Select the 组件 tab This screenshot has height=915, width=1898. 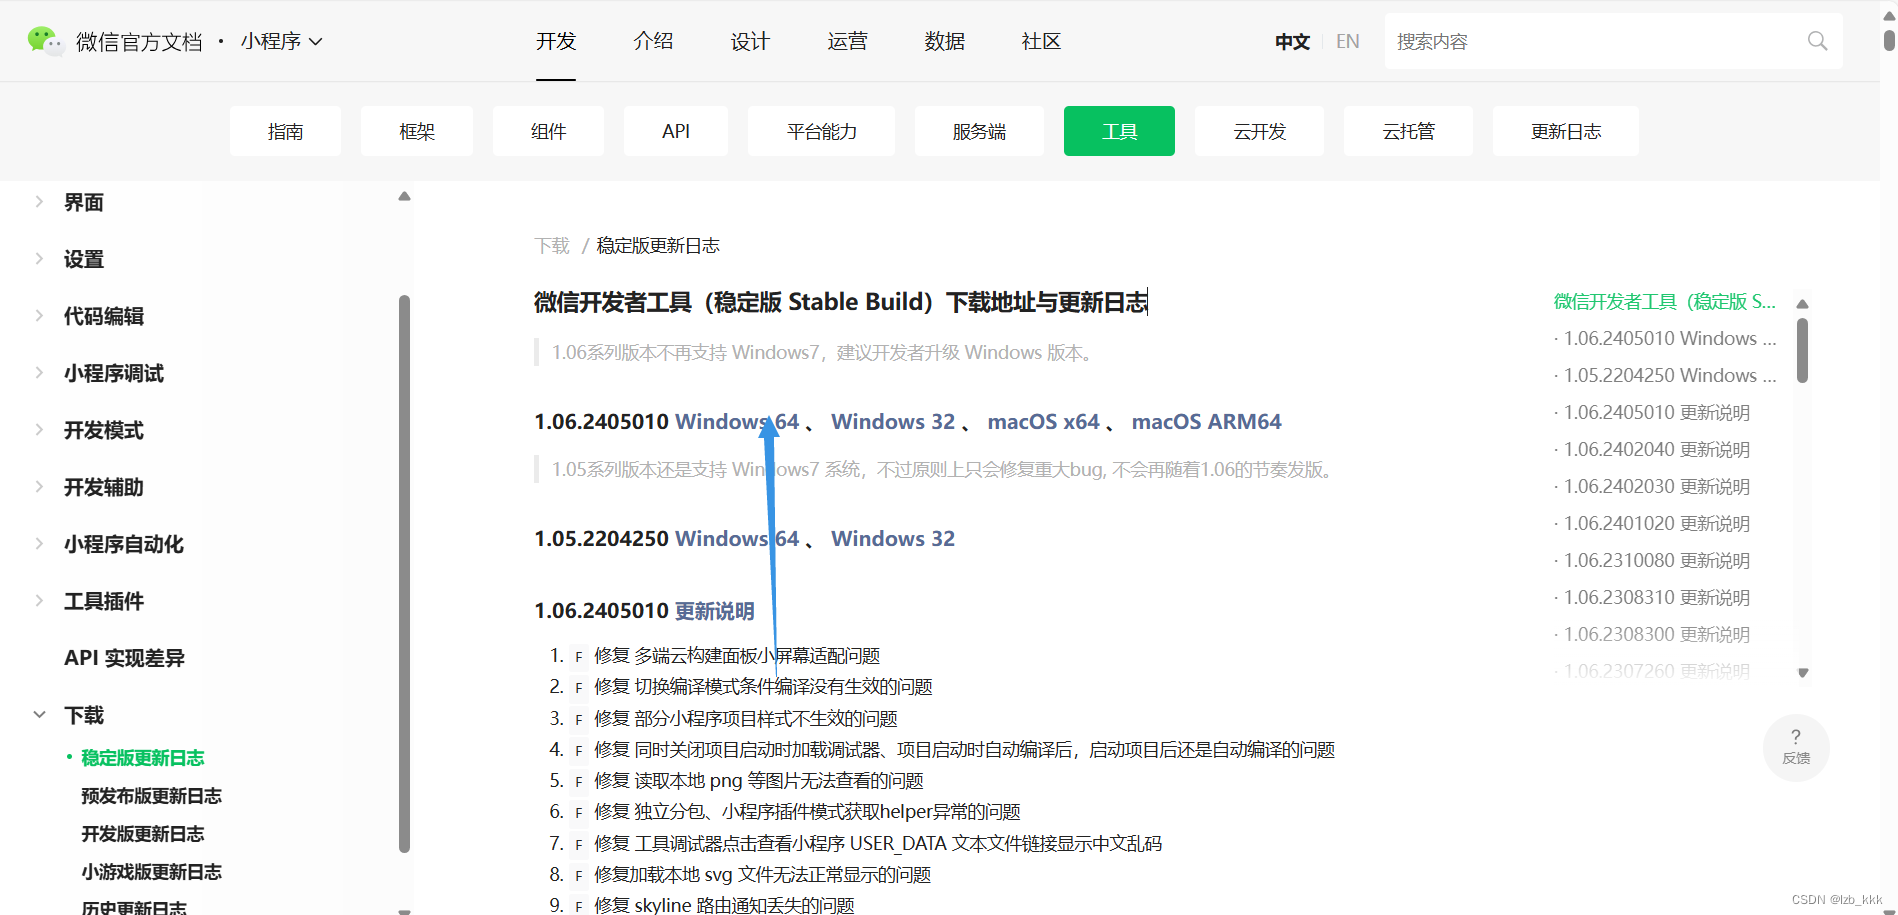pyautogui.click(x=548, y=131)
